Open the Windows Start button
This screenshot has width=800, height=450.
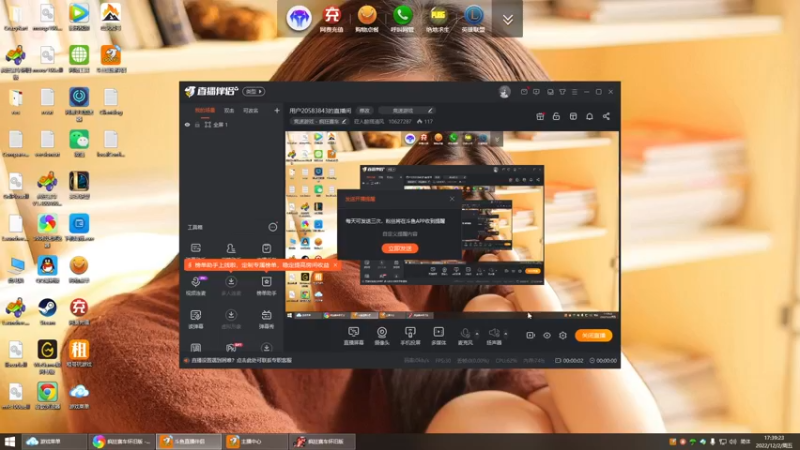click(10, 441)
